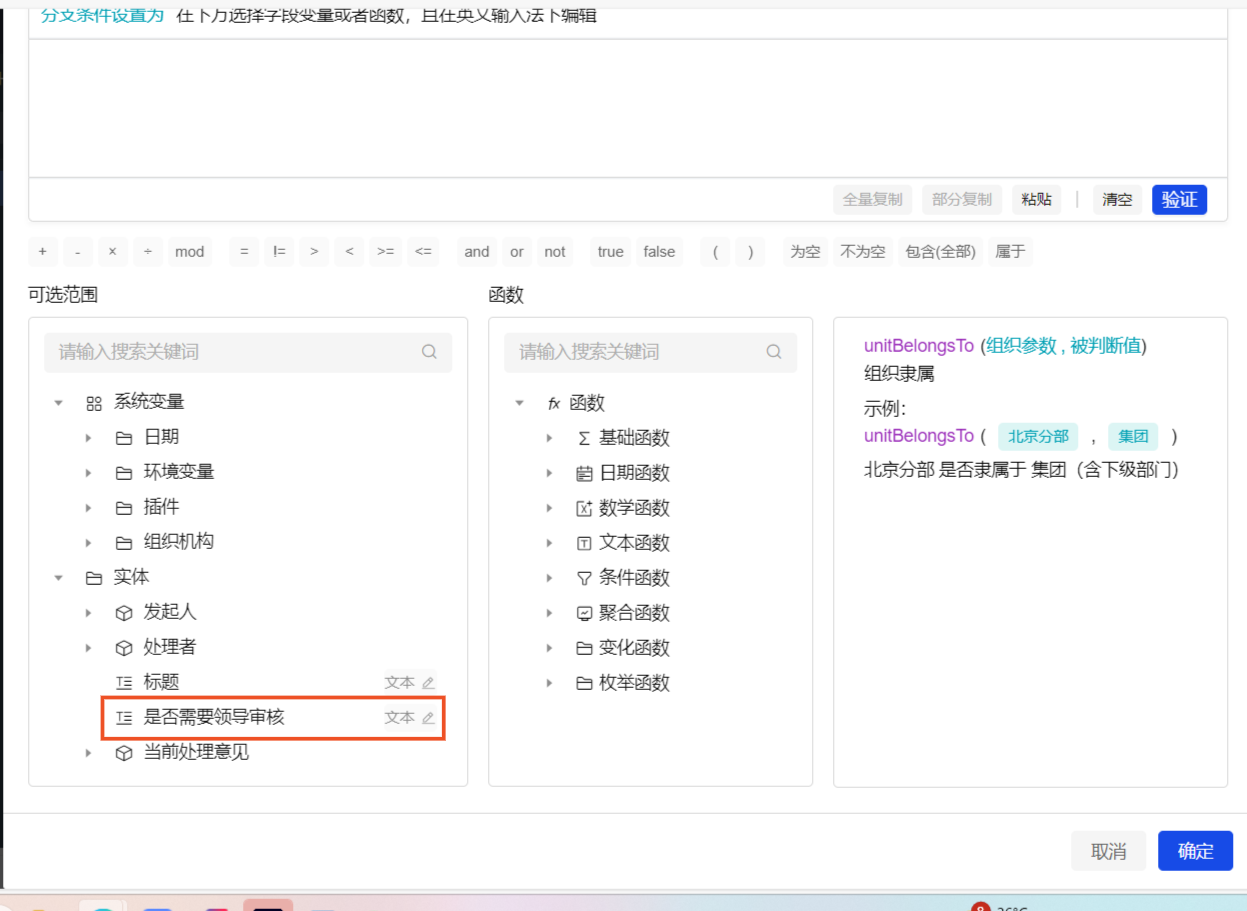This screenshot has width=1247, height=911.
Task: Insert the 不为空 condition operator
Action: pos(862,252)
